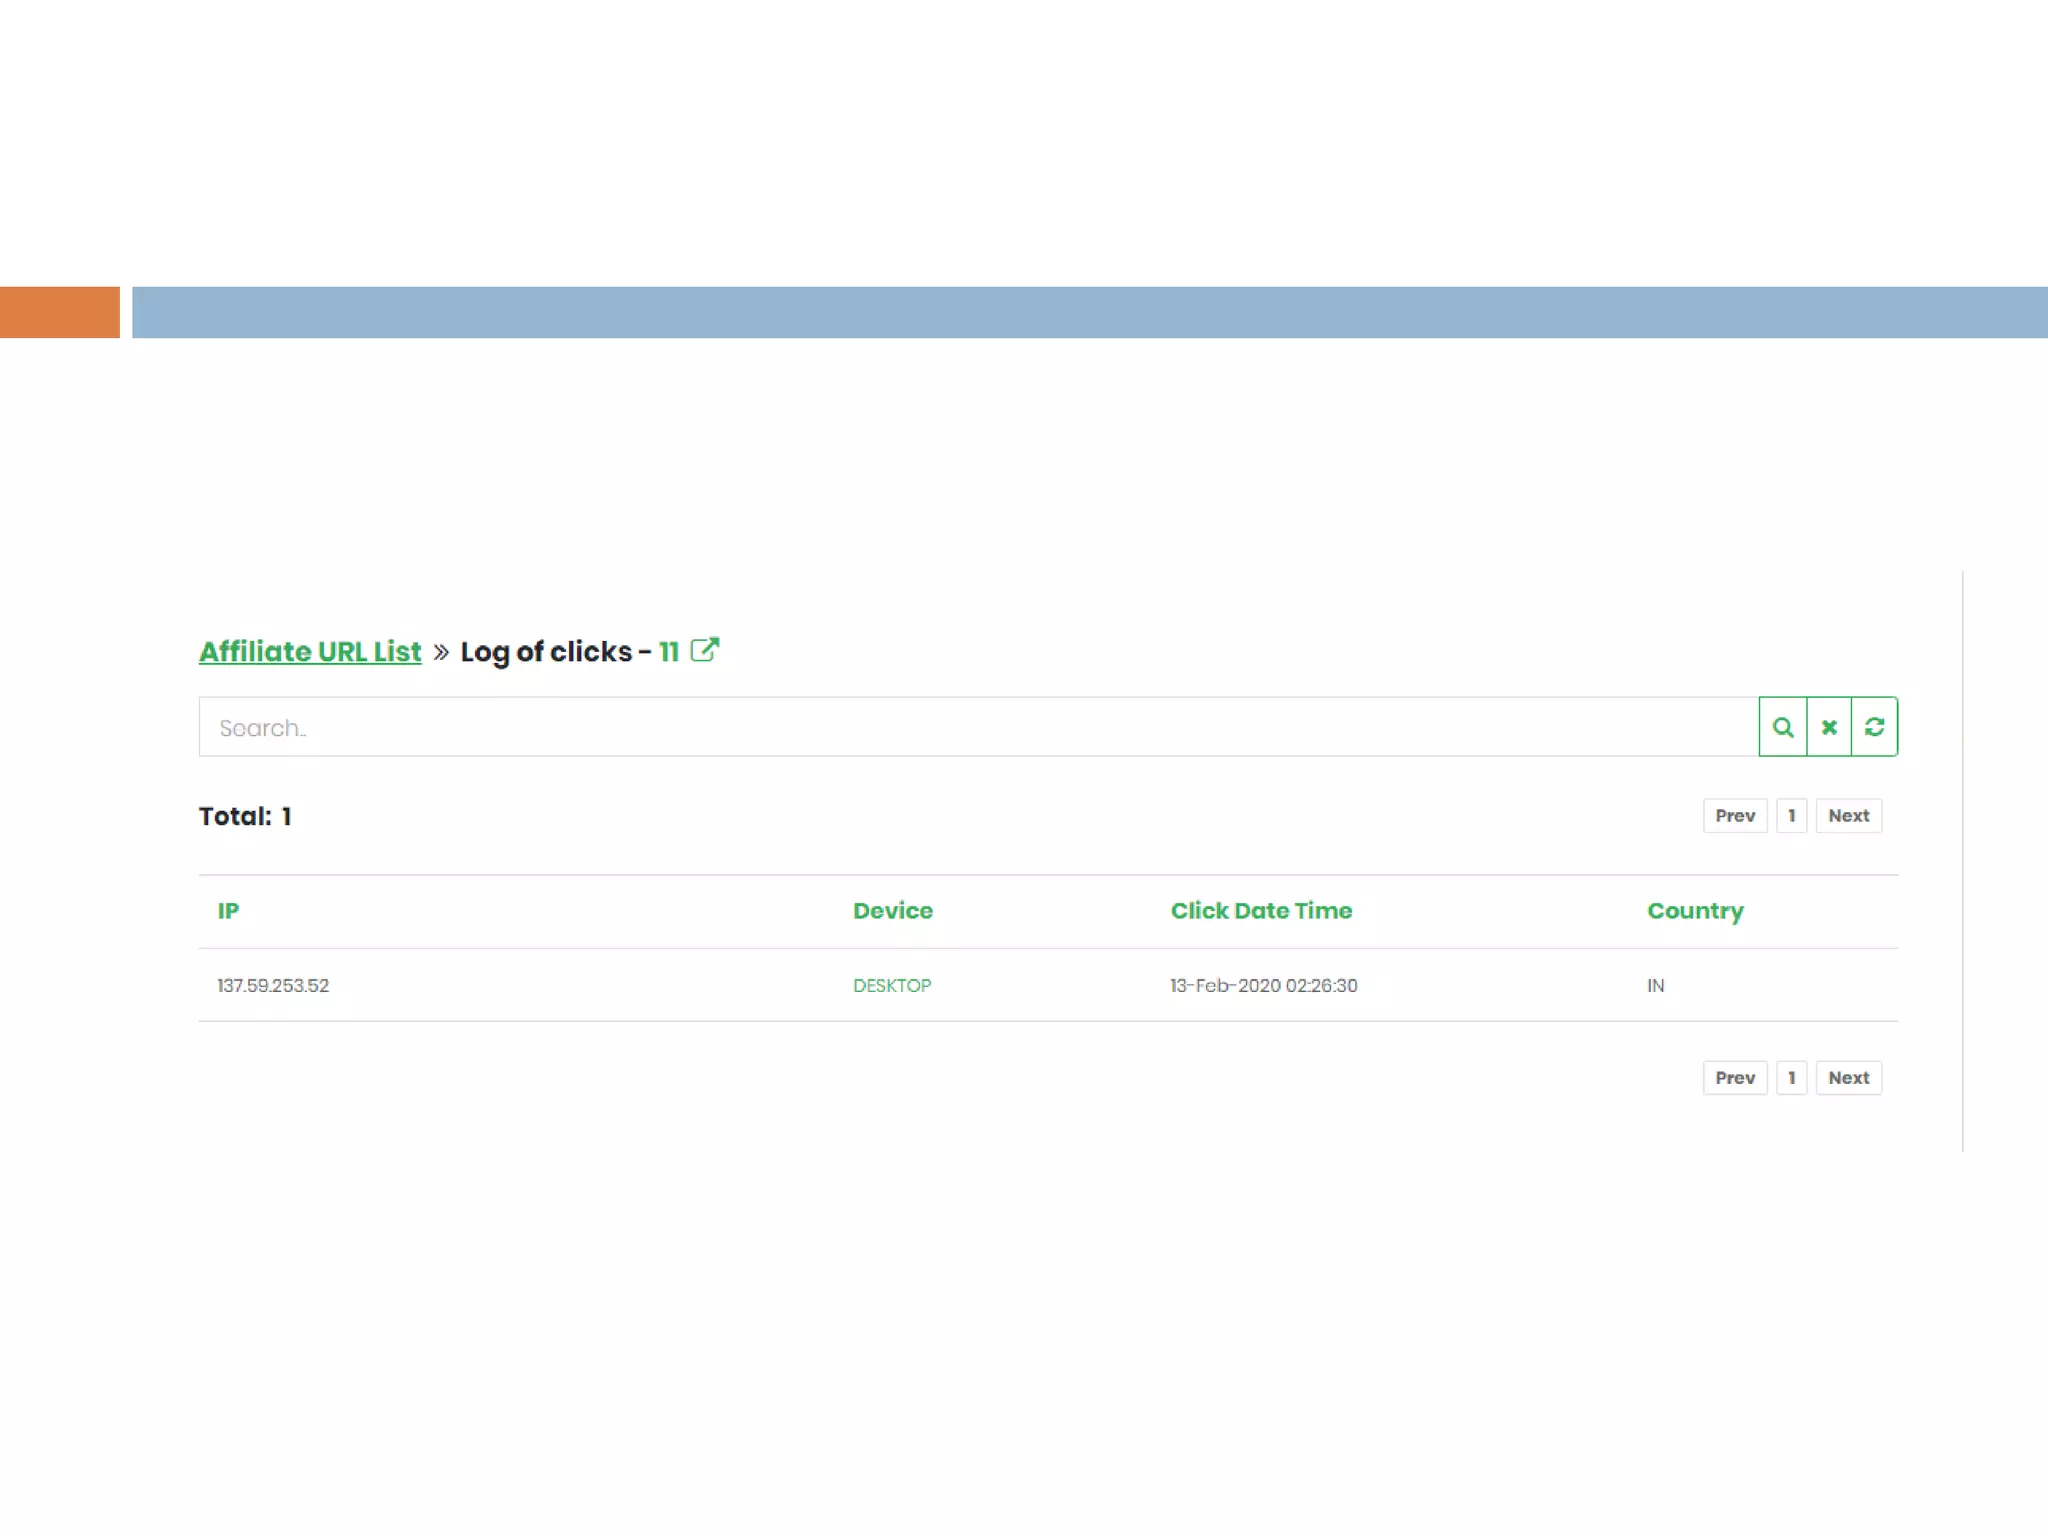Select page 1 in top pagination
The width and height of the screenshot is (2048, 1536).
[1791, 815]
